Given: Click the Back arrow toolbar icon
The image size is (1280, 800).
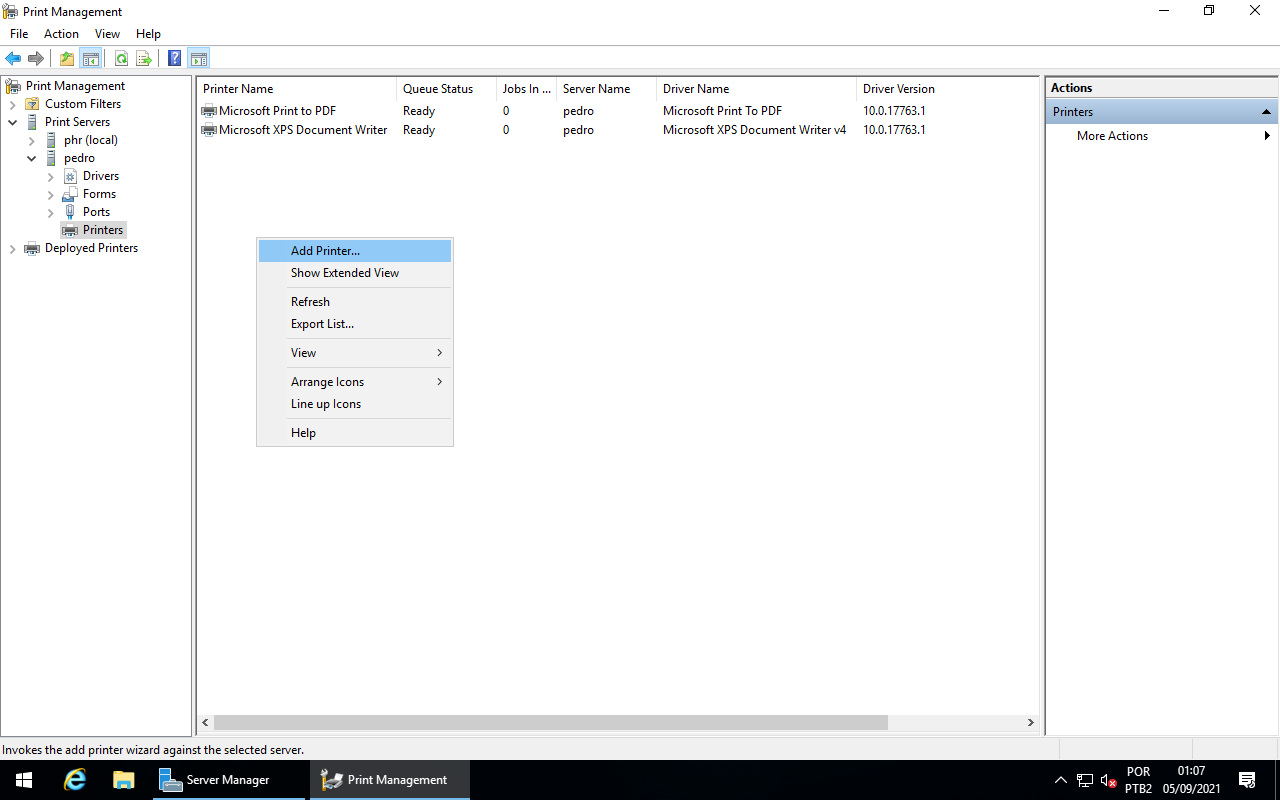Looking at the screenshot, I should pyautogui.click(x=13, y=58).
